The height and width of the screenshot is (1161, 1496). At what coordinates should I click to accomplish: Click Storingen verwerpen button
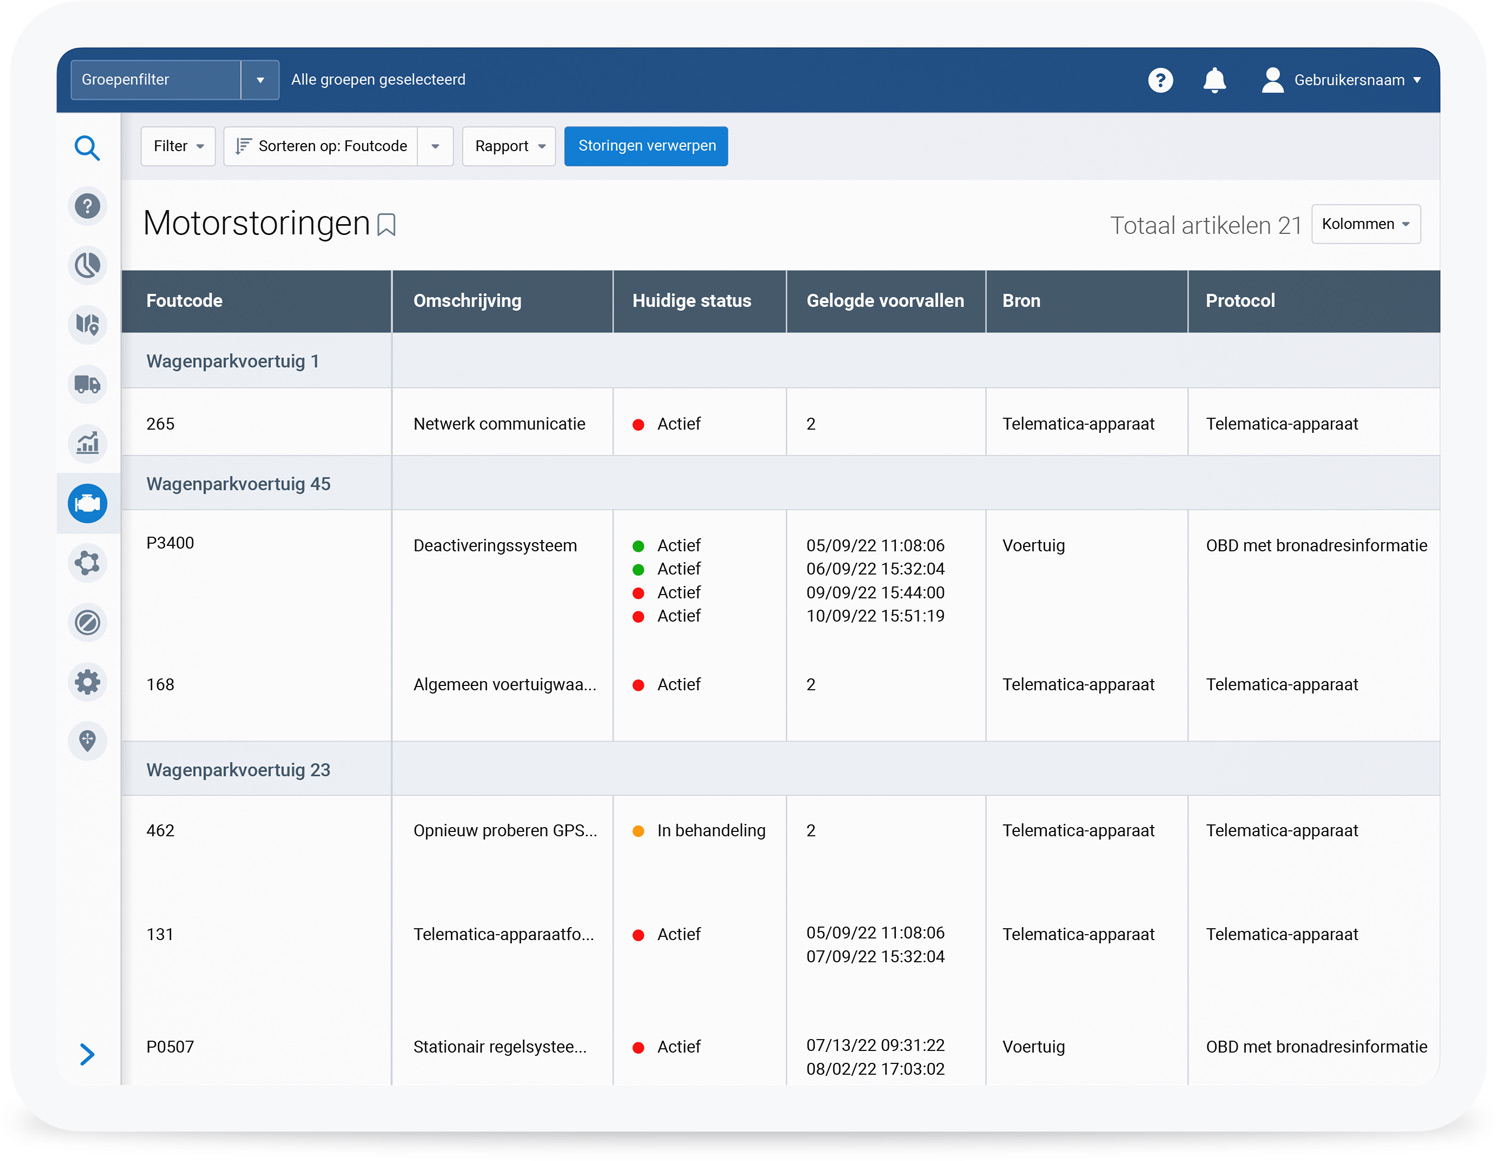[646, 146]
